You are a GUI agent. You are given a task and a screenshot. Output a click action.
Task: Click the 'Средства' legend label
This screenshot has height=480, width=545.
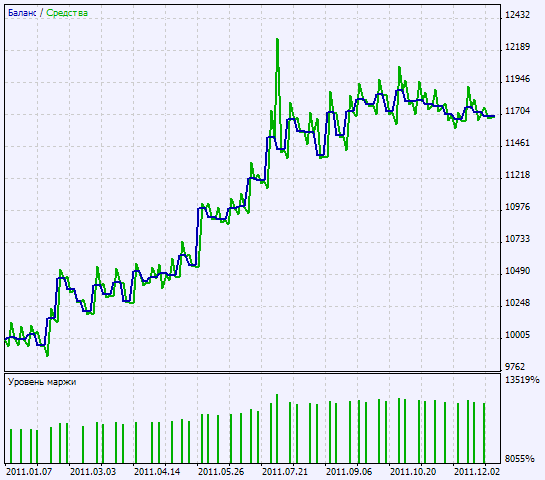[67, 13]
